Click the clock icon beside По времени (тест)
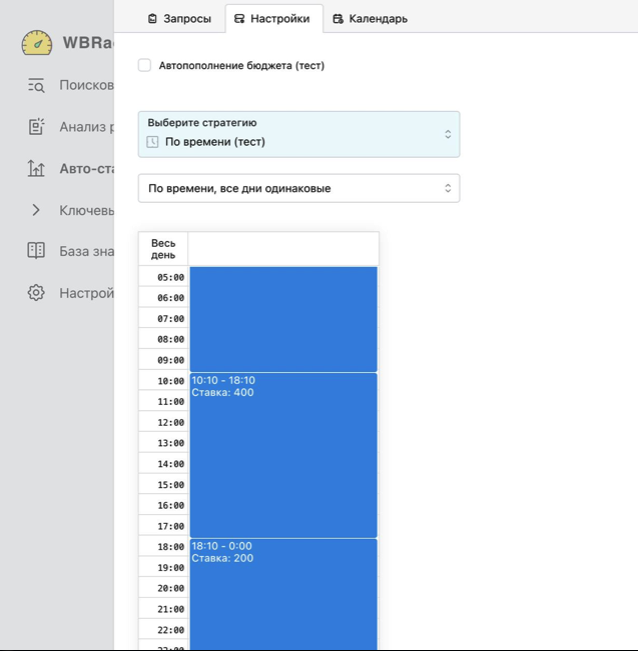This screenshot has height=651, width=638. [x=152, y=142]
